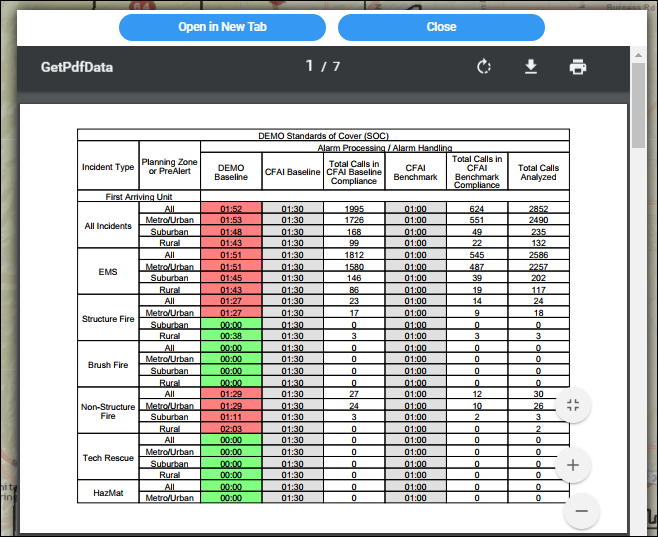Click the red 02:03 baseline cell
This screenshot has height=537, width=658.
231,428
